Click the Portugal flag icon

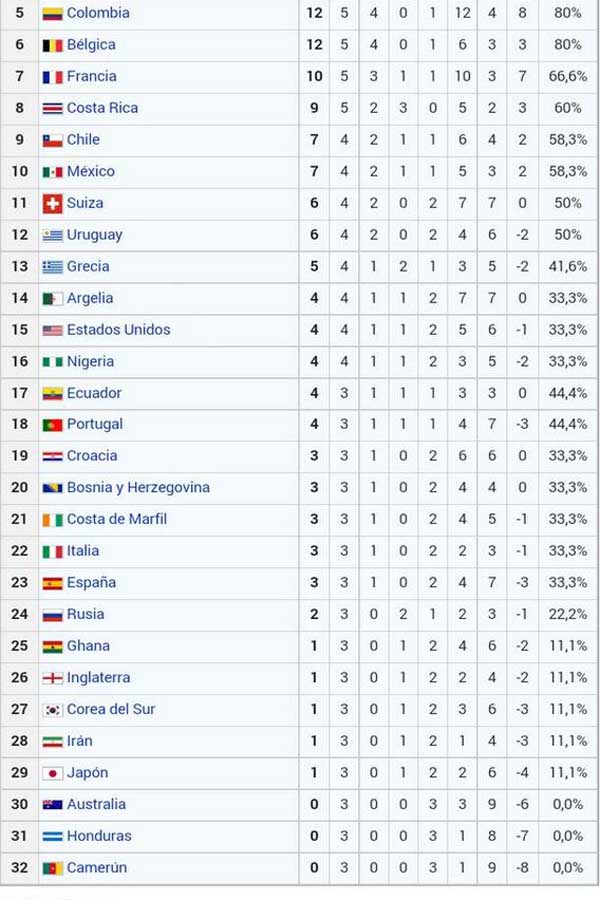(x=52, y=425)
